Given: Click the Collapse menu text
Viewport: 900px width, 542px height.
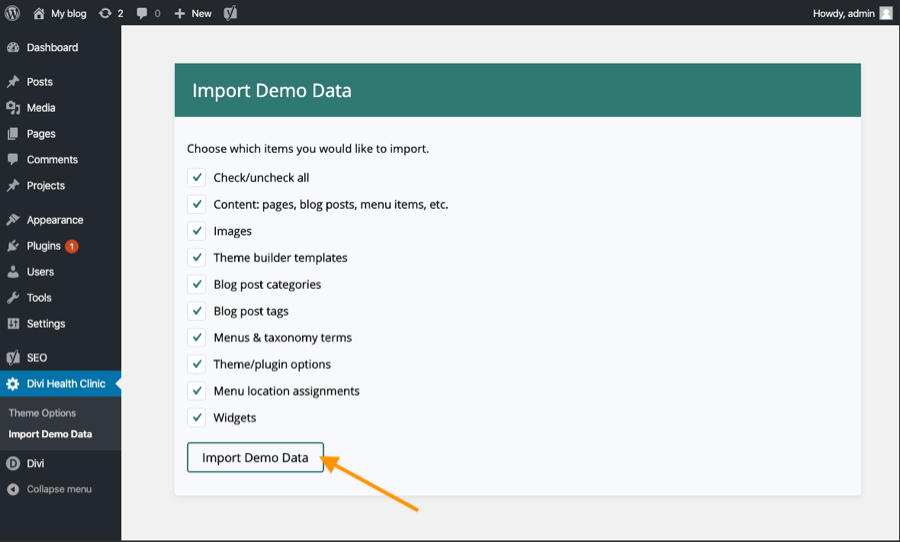Looking at the screenshot, I should 59,489.
